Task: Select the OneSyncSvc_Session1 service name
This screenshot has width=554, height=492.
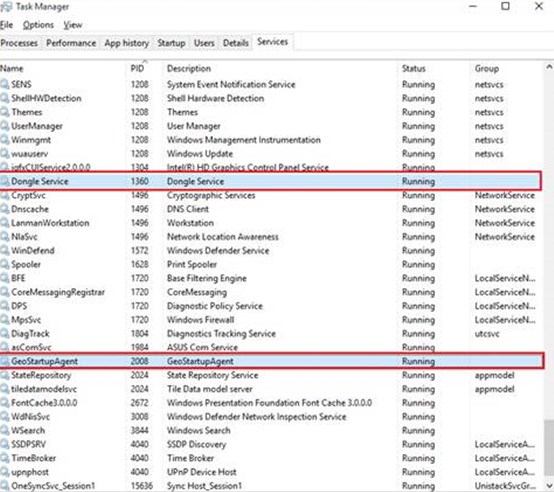Action: coord(53,486)
